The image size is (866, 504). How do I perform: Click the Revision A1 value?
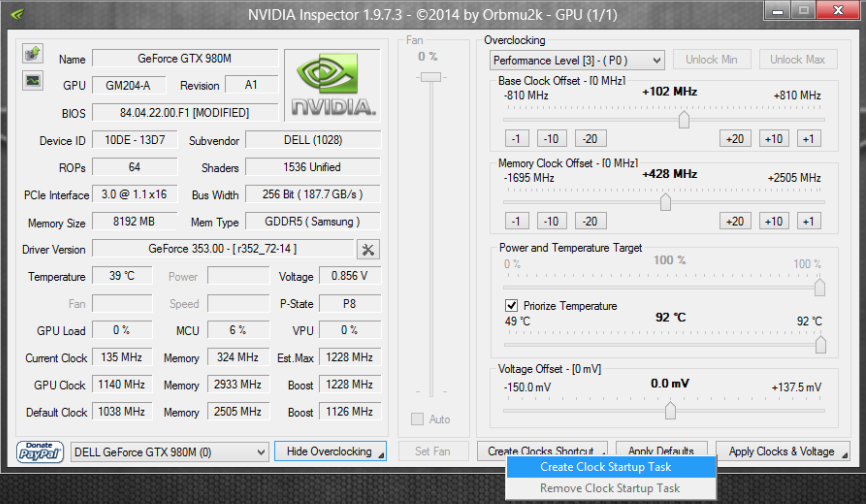(x=251, y=85)
